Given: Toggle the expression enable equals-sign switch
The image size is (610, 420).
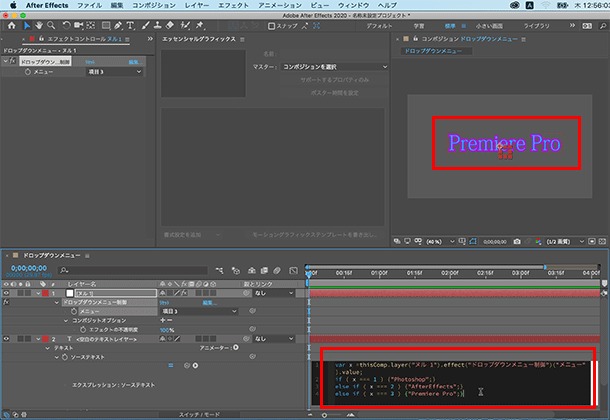Looking at the screenshot, I should pos(171,365).
